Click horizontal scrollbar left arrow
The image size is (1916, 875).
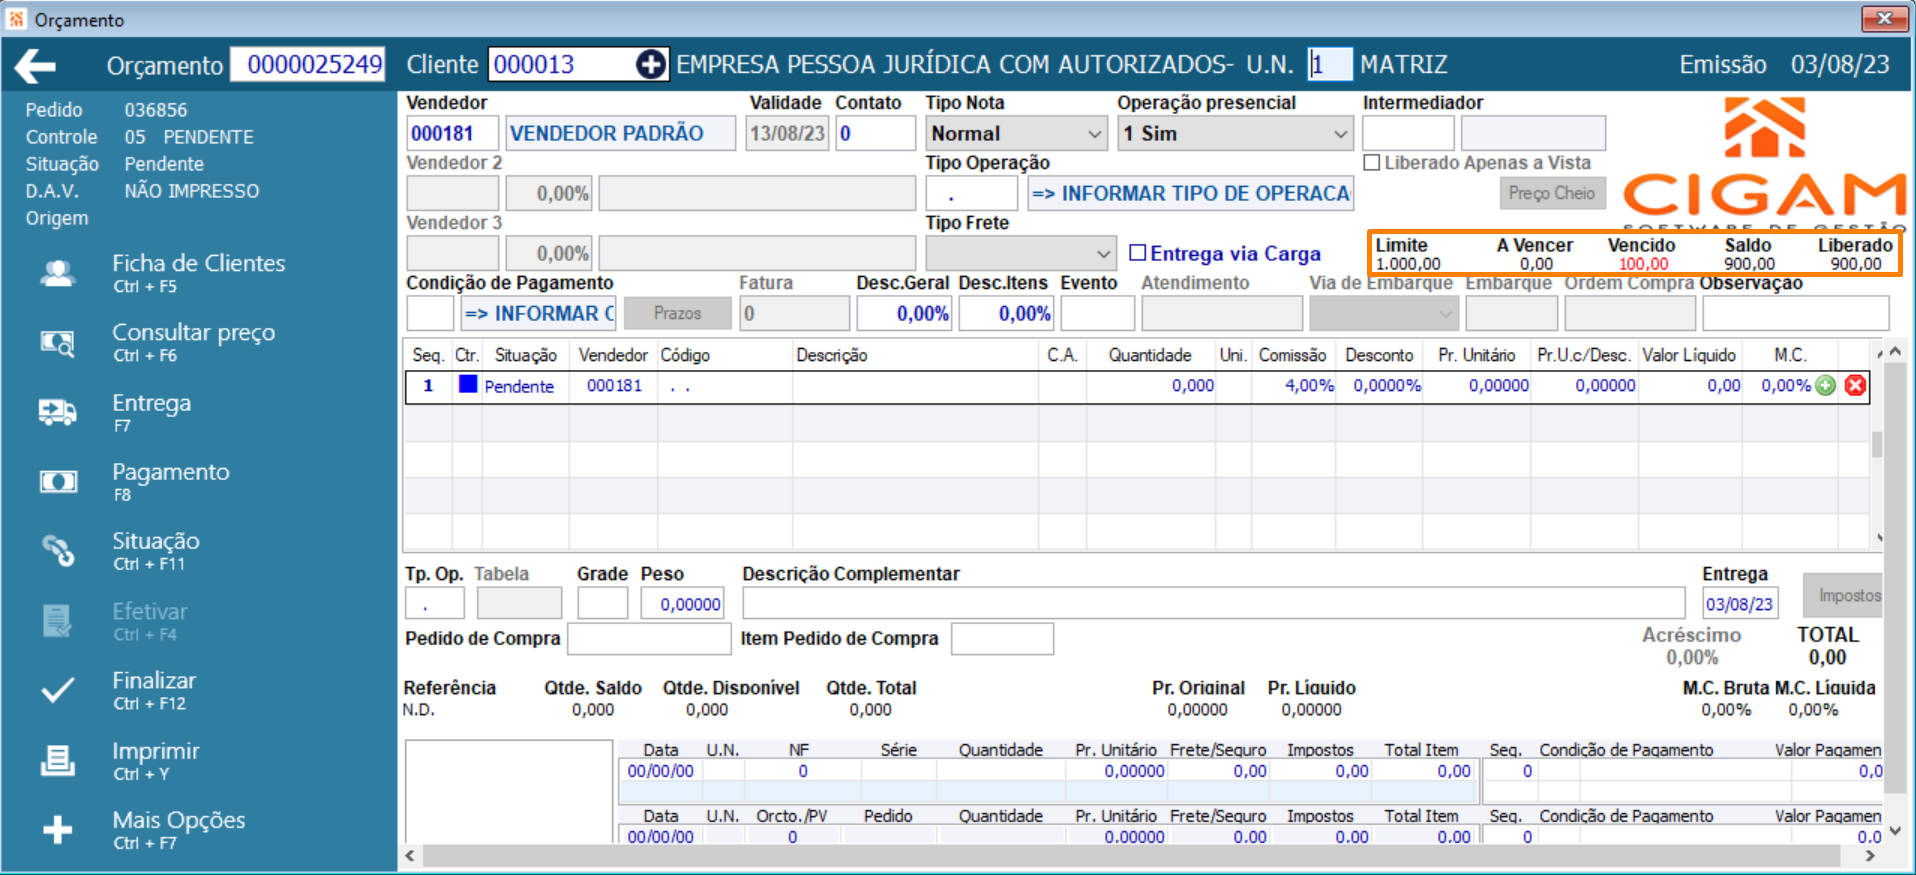(x=410, y=856)
